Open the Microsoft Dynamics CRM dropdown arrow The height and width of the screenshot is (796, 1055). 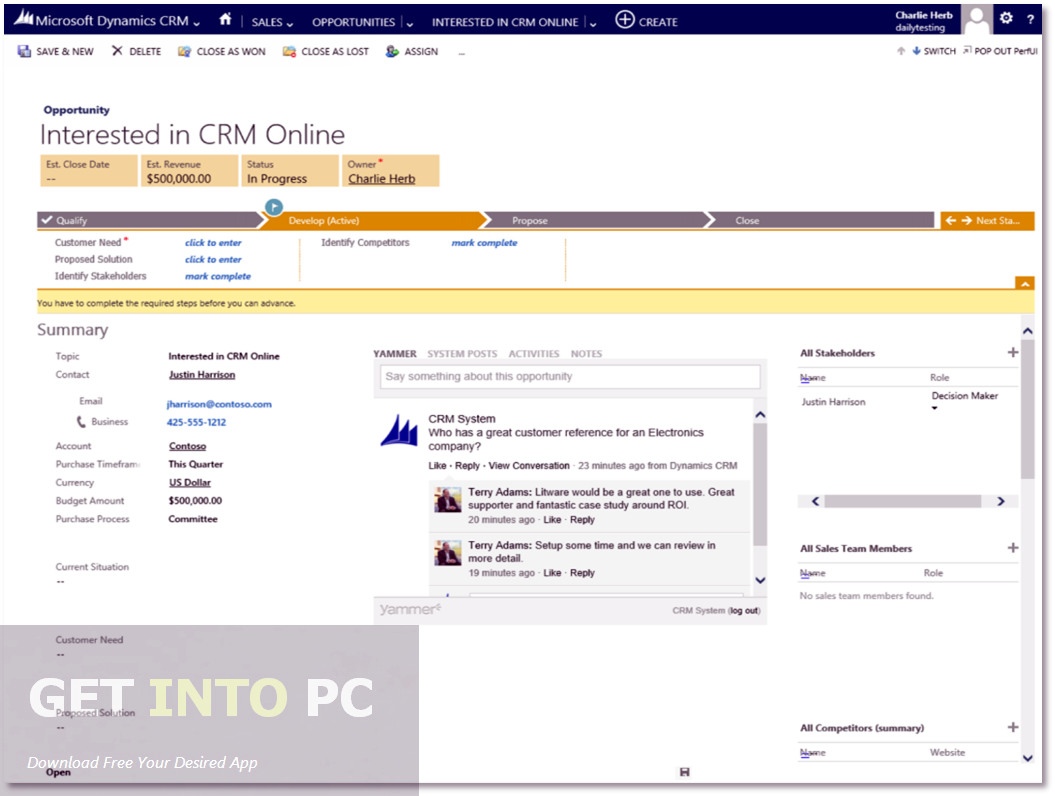pyautogui.click(x=196, y=24)
